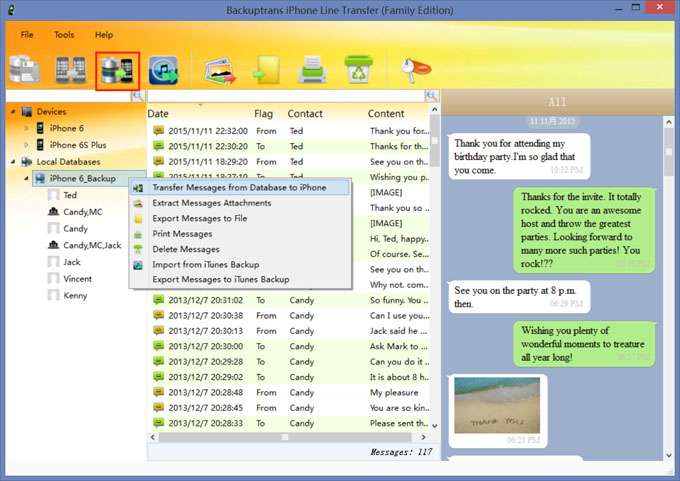
Task: Click the transfer database to iPhone icon
Action: pyautogui.click(x=117, y=71)
